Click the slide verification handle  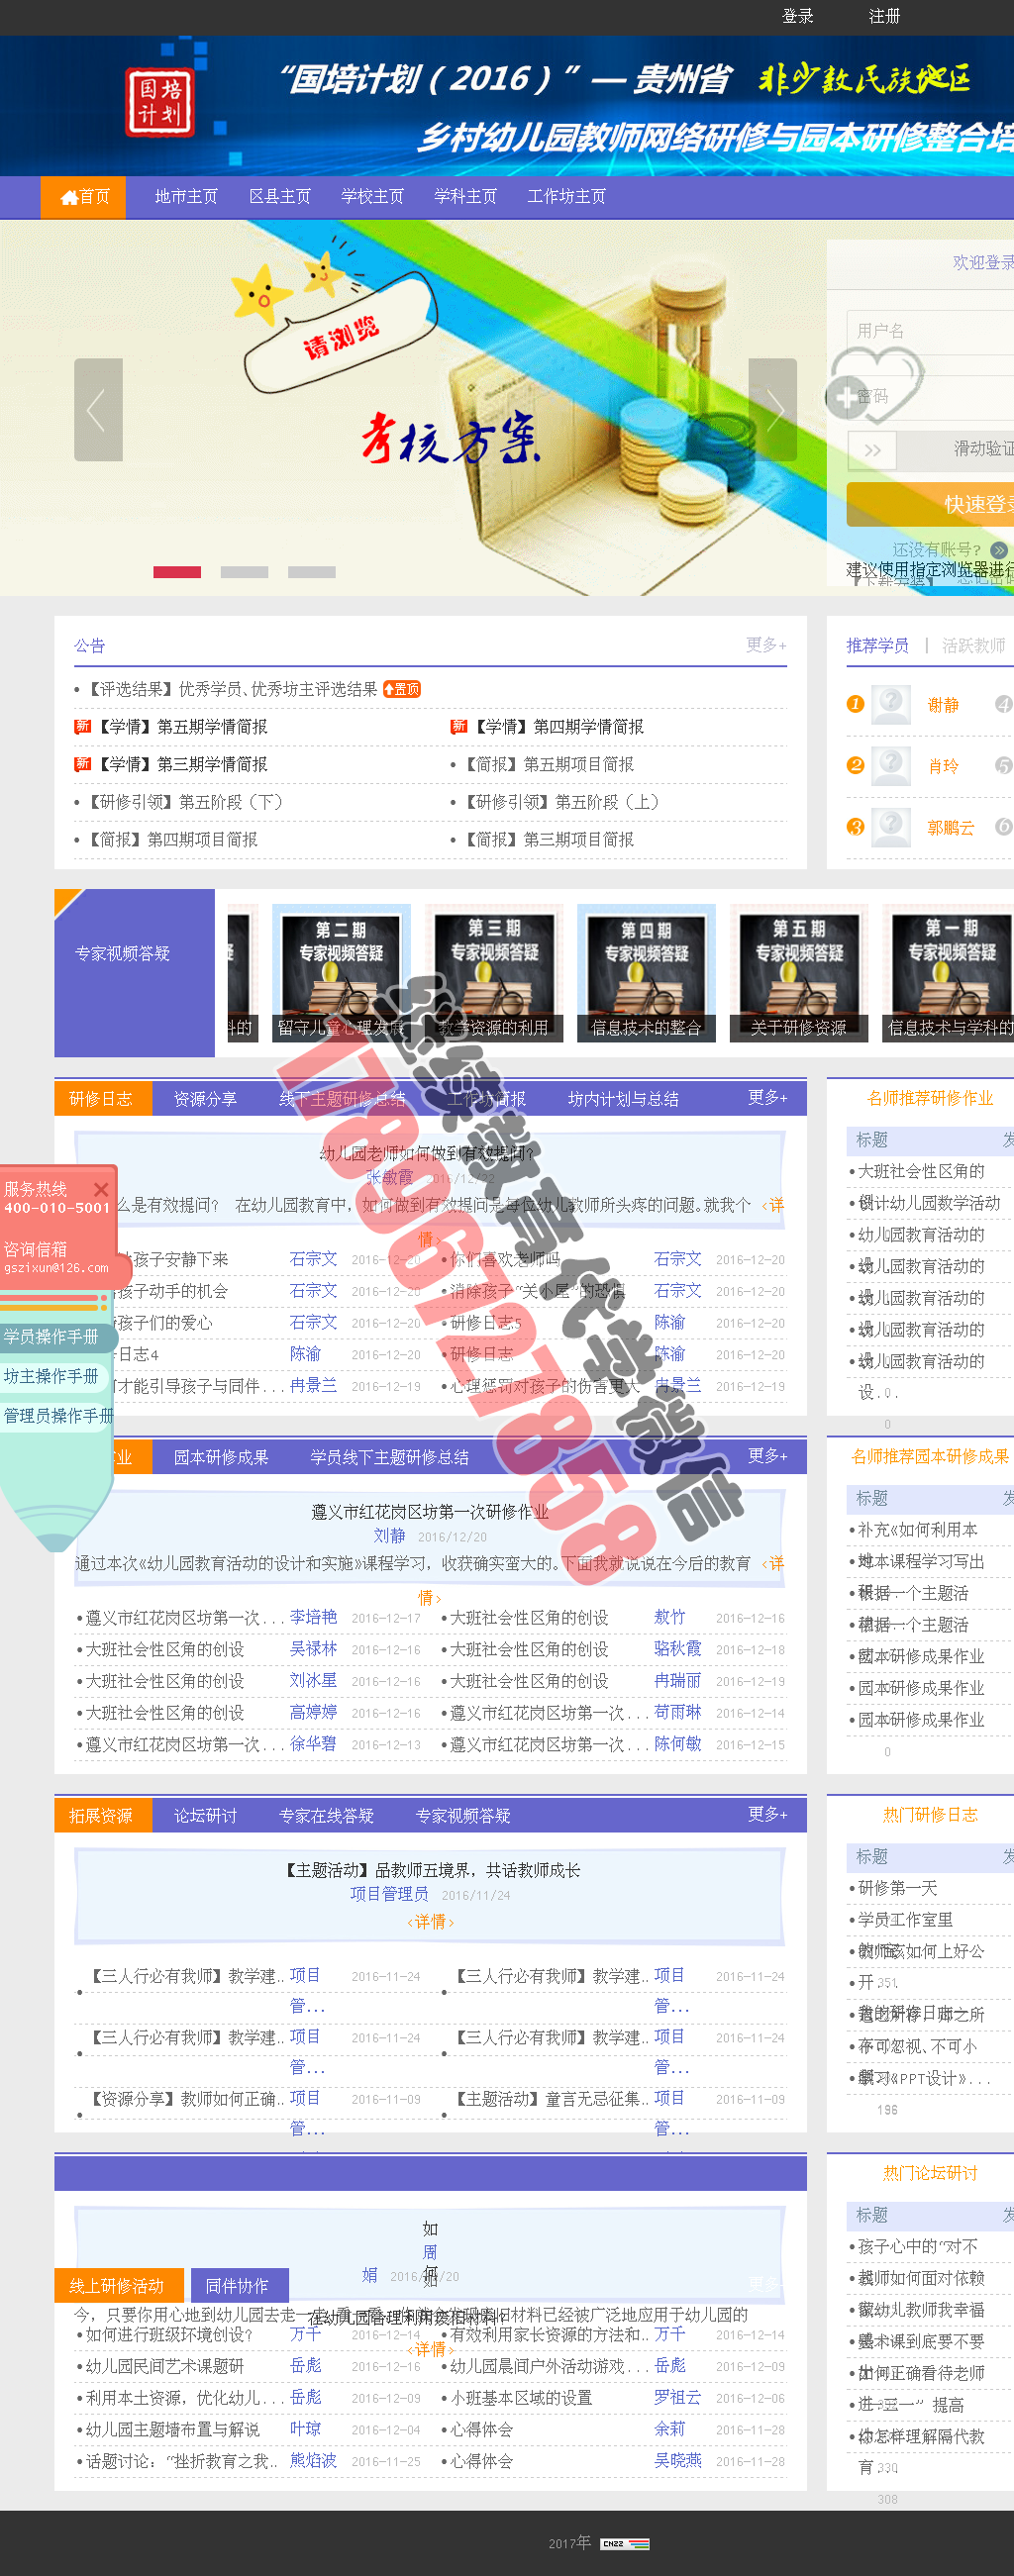(872, 450)
